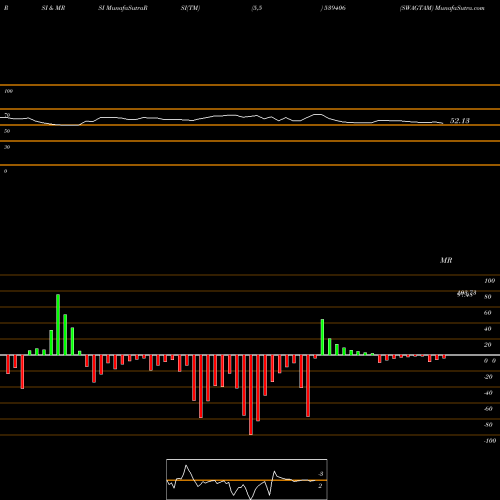Screen dimensions: 500x500
Task: Click the tallest green histogram bar
Action: pyautogui.click(x=58, y=325)
